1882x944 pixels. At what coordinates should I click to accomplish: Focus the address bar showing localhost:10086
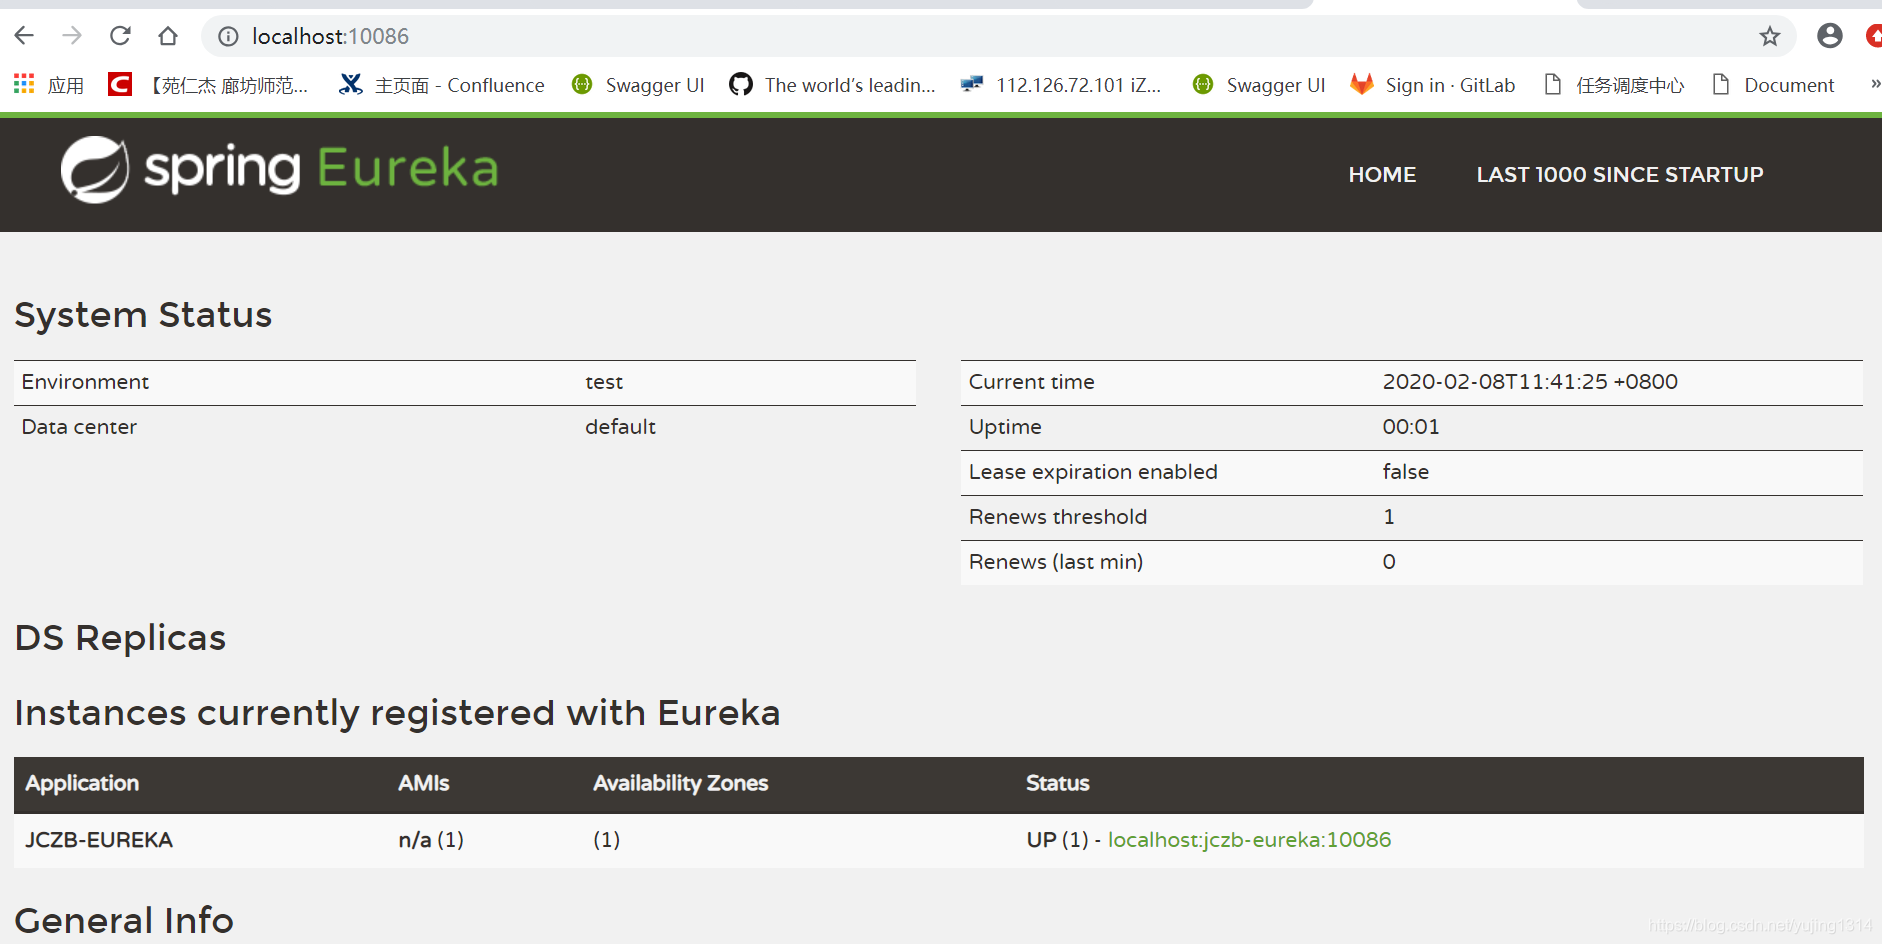1000,36
